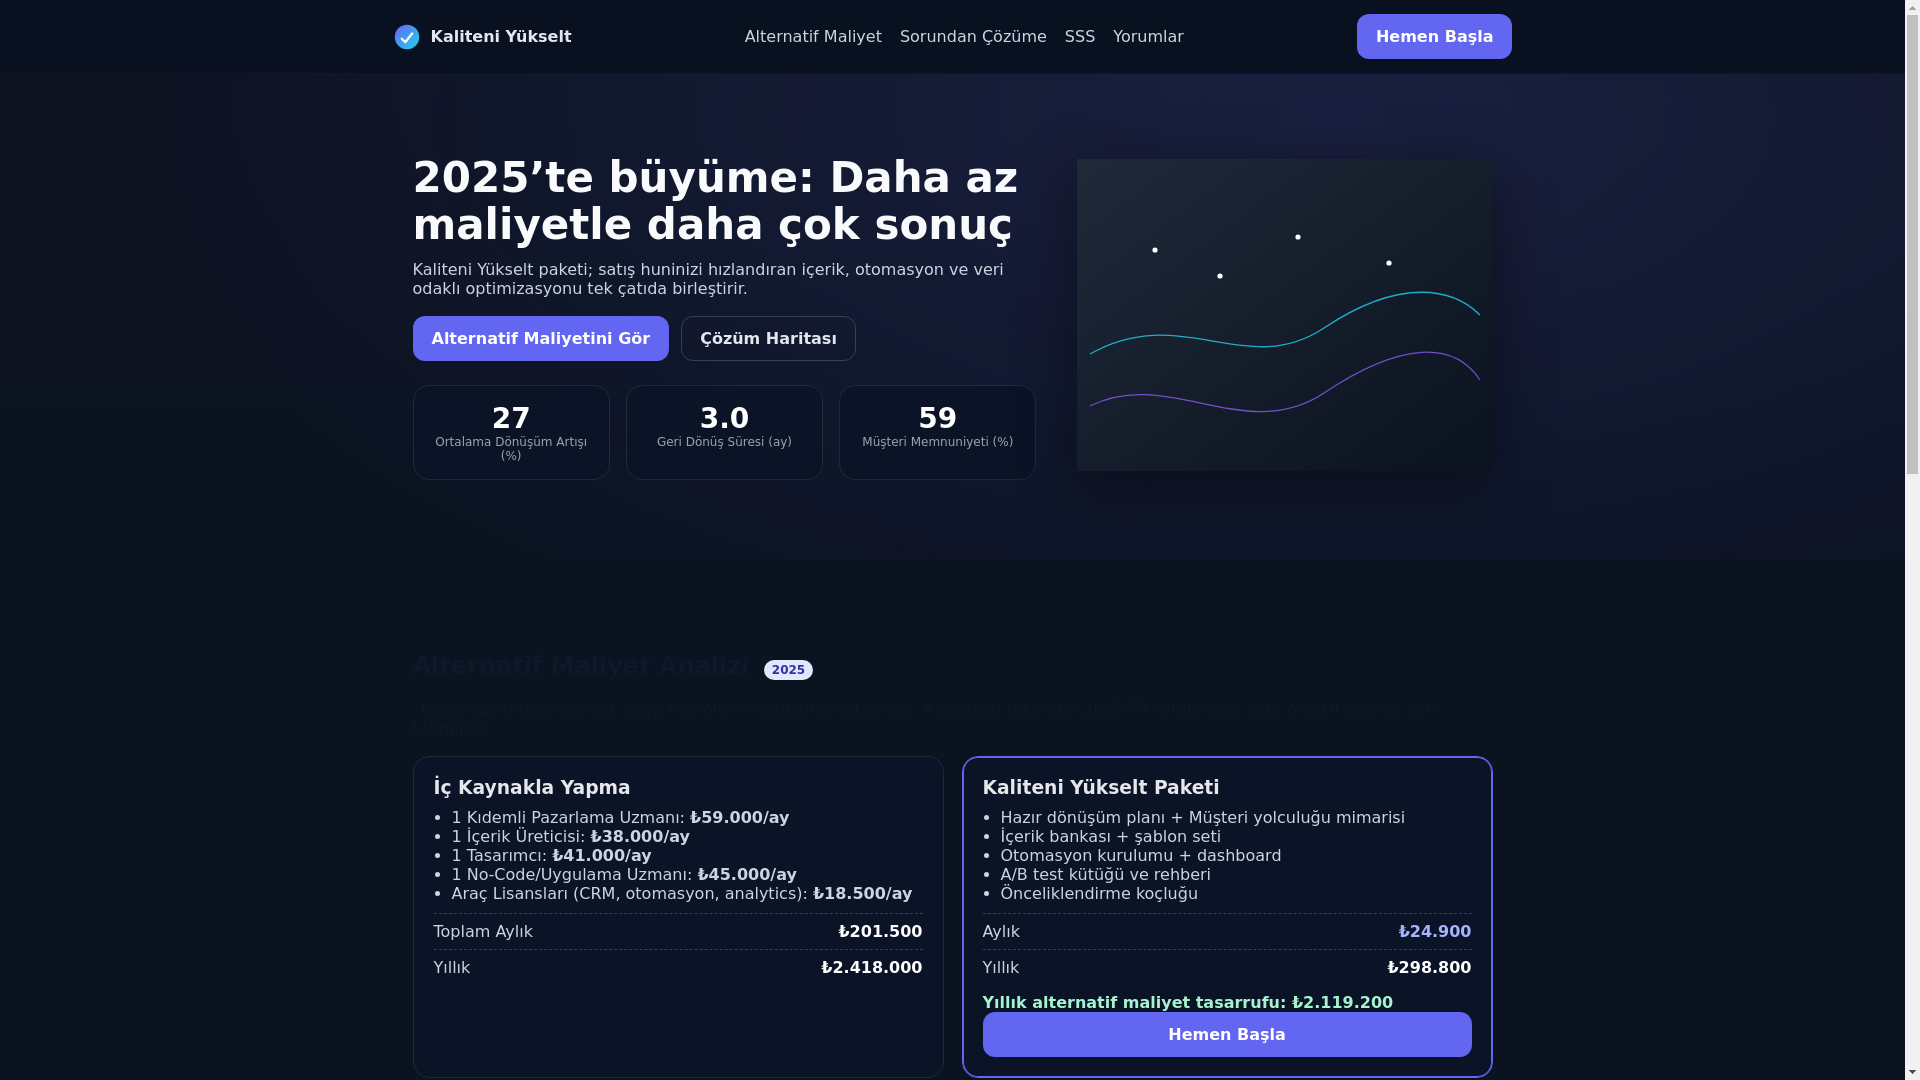The width and height of the screenshot is (1920, 1080).
Task: Select the 27 conversion increase stat card
Action: click(x=510, y=432)
